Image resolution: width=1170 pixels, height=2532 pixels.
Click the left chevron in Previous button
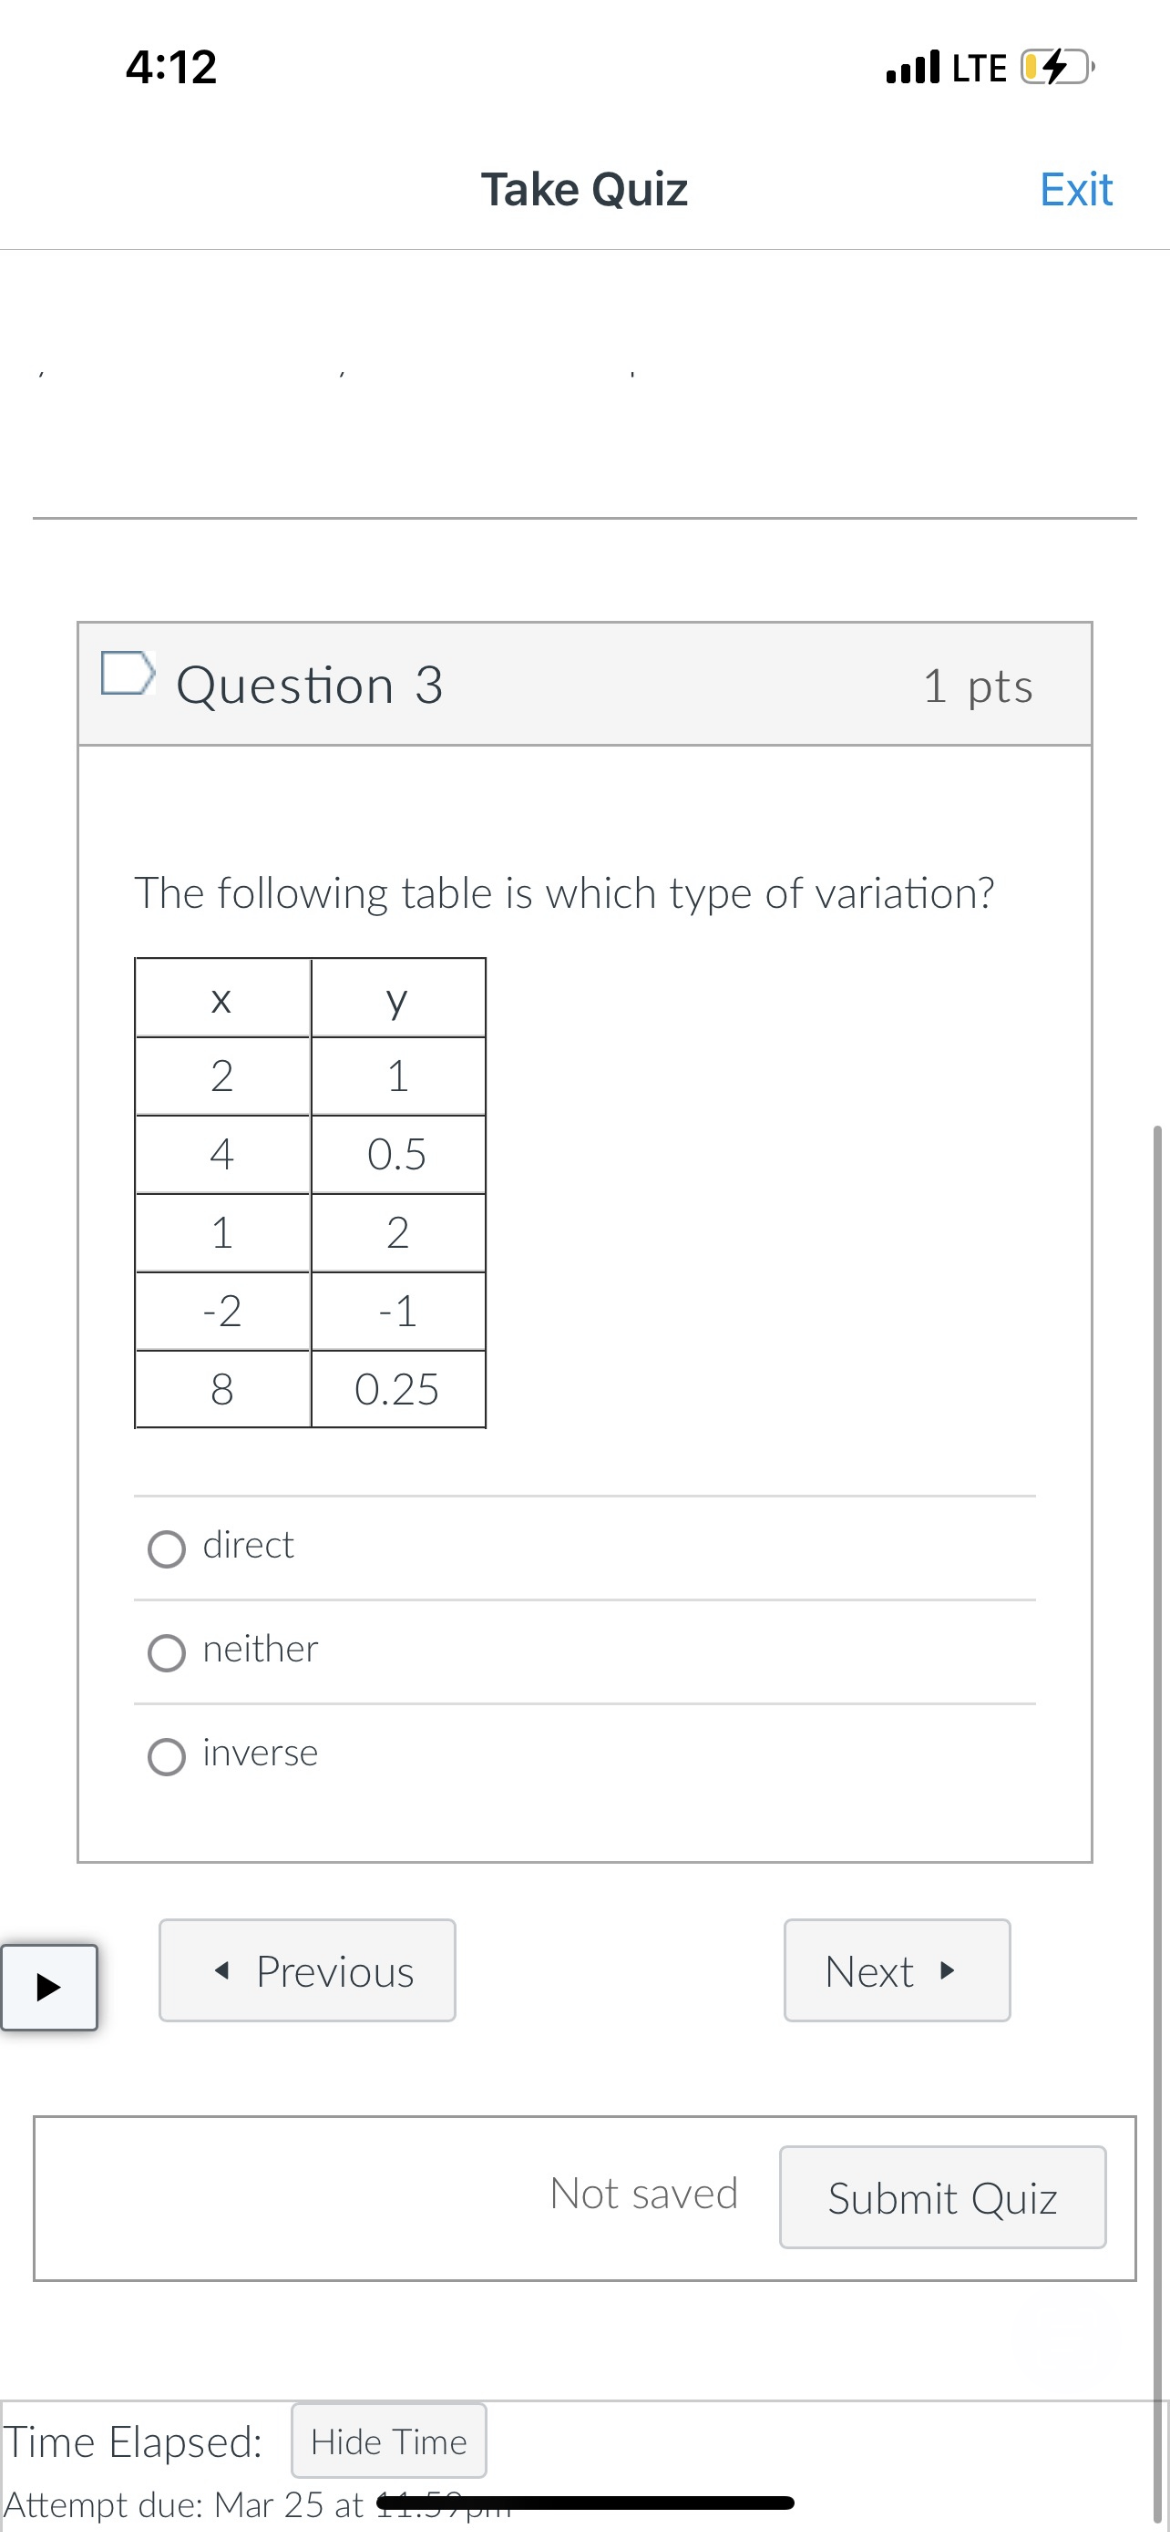point(222,1970)
